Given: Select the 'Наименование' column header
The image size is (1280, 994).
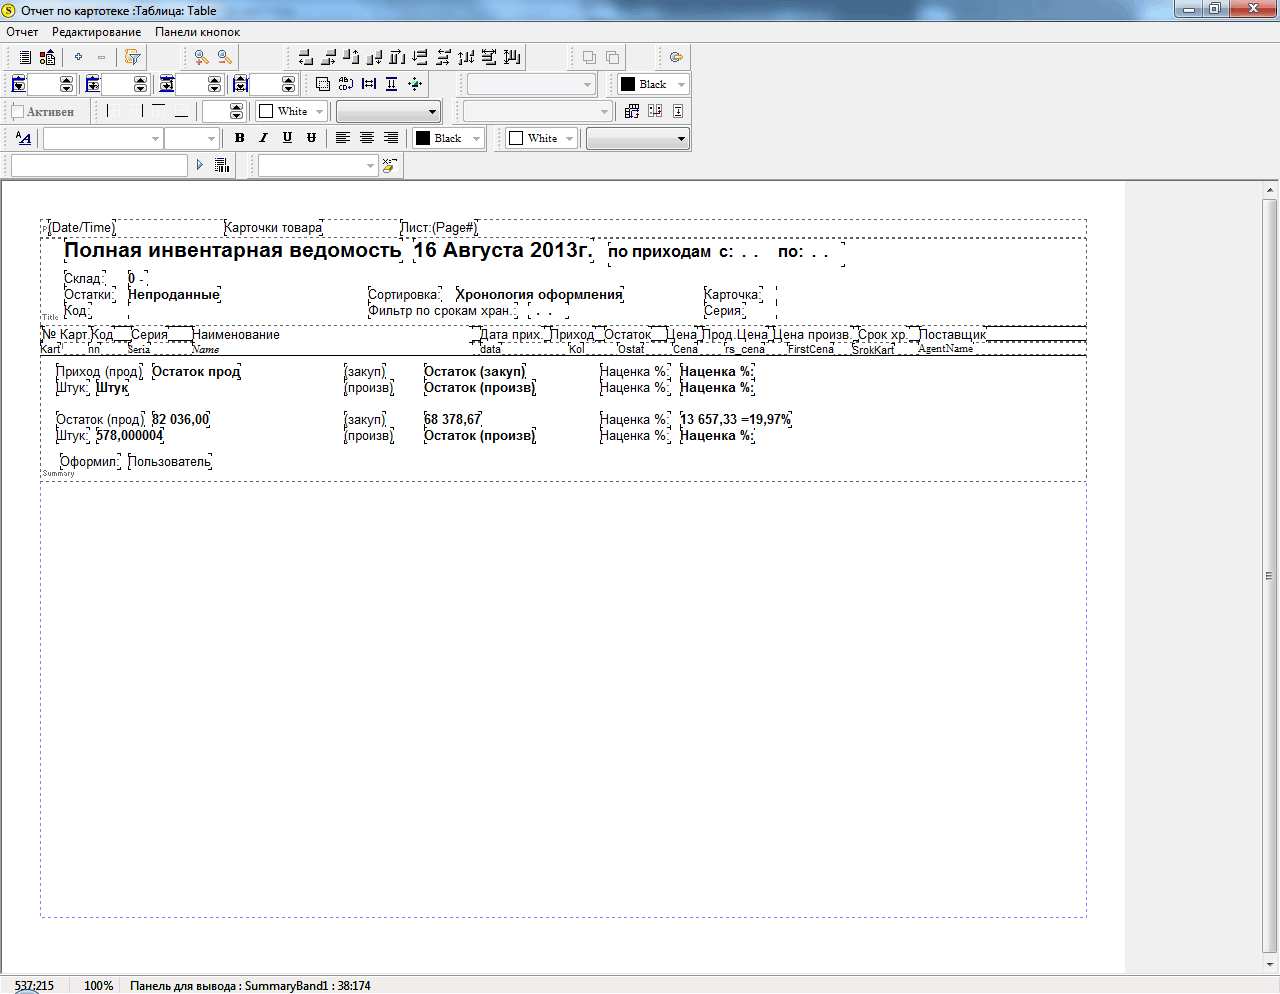Looking at the screenshot, I should point(236,334).
